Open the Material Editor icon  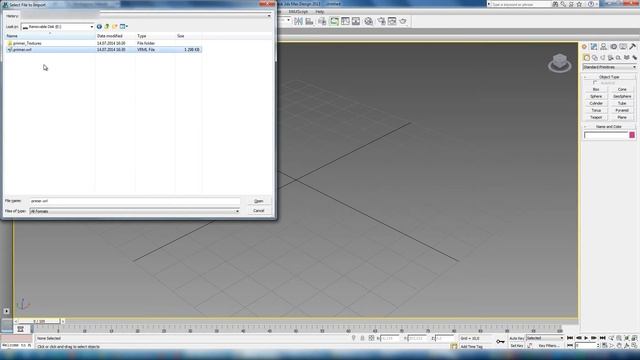pos(369,21)
